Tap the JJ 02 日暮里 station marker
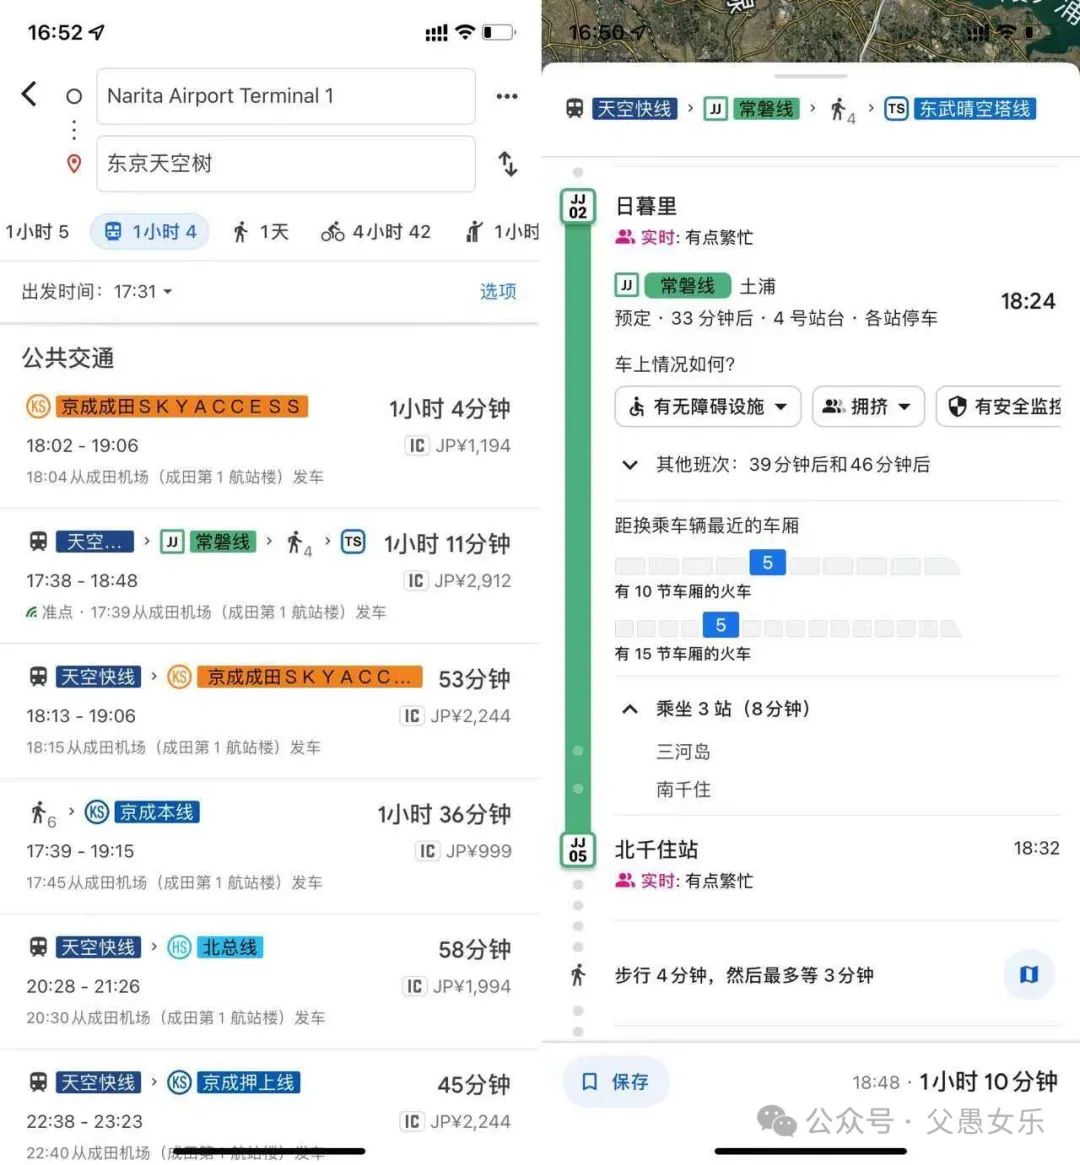 tap(578, 207)
